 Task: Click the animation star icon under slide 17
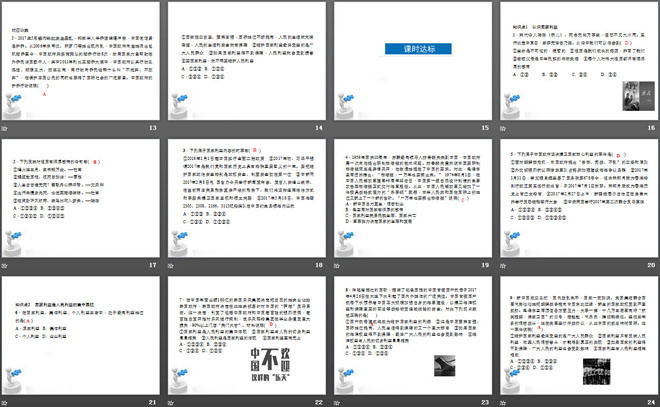[5, 266]
